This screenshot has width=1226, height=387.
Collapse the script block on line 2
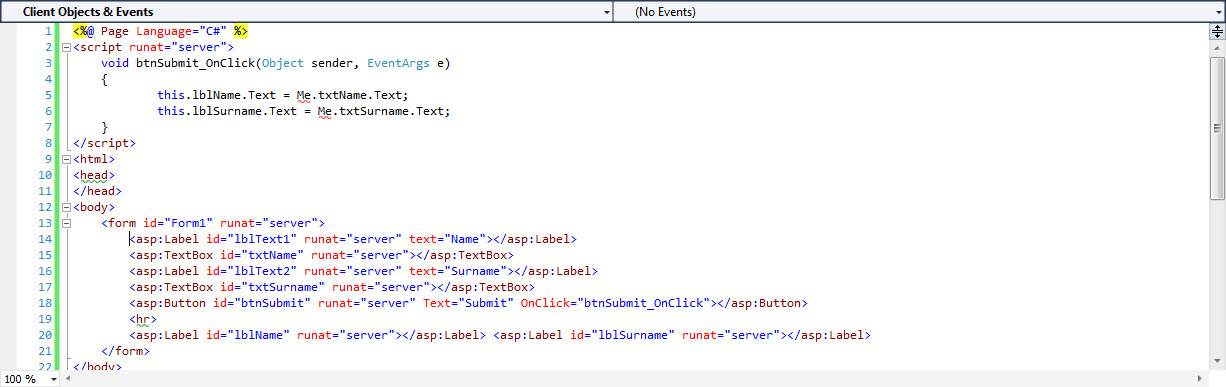66,47
